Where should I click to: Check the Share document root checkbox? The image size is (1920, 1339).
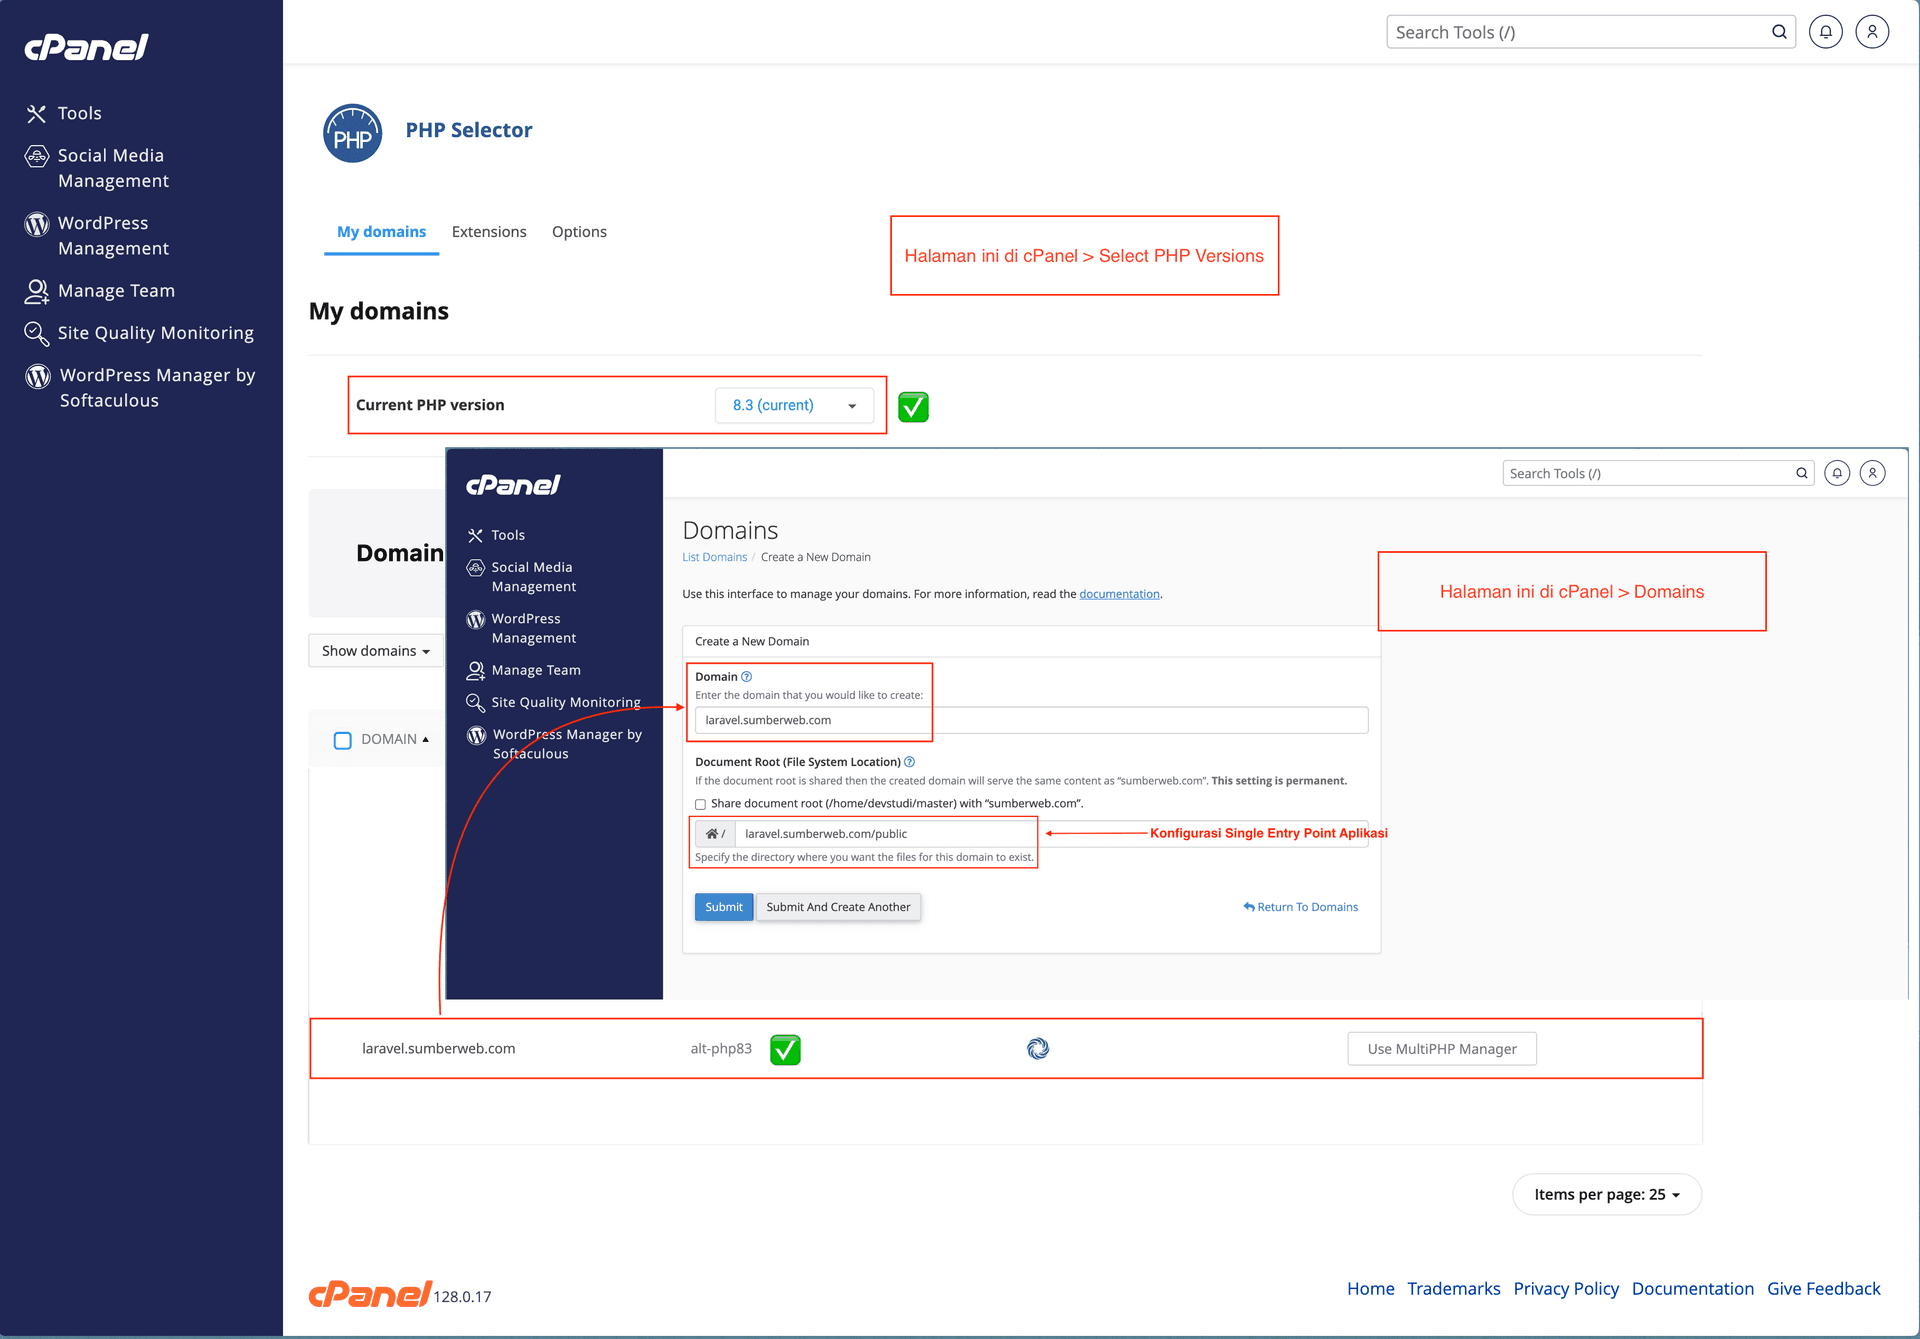click(x=700, y=804)
